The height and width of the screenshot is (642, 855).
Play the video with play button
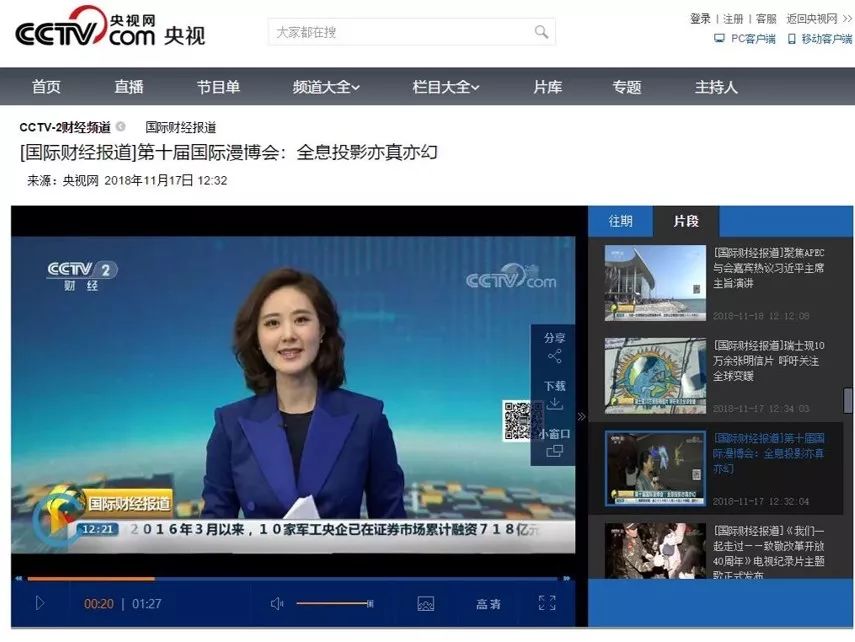(39, 603)
